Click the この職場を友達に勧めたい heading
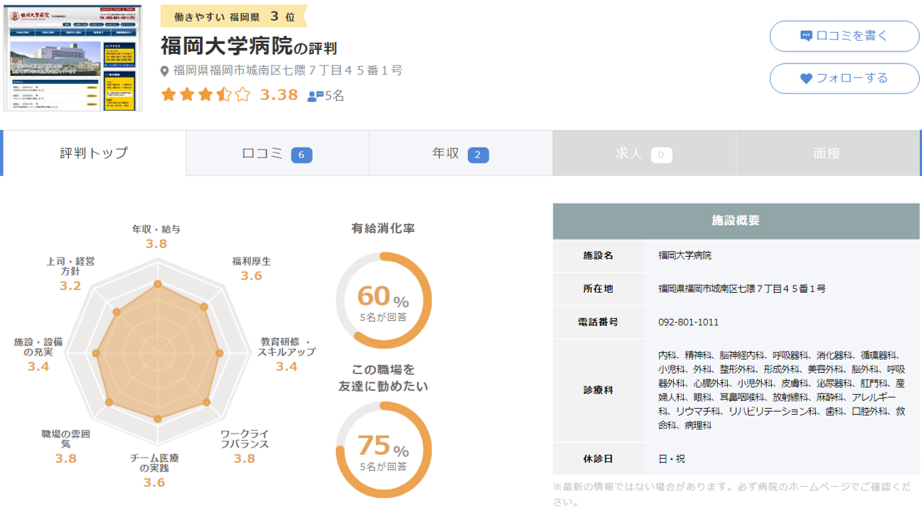The height and width of the screenshot is (511, 922). (383, 378)
